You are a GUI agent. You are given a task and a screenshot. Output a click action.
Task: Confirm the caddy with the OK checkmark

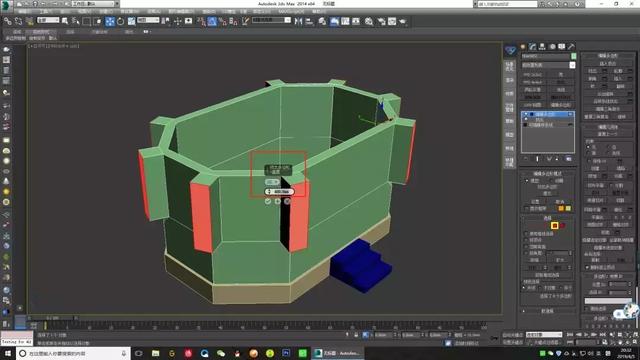point(268,201)
